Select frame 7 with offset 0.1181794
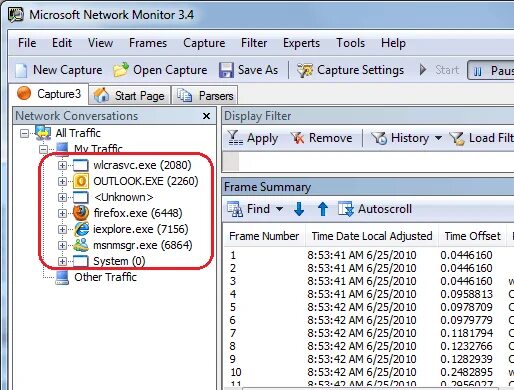514x390 pixels. pyautogui.click(x=369, y=333)
